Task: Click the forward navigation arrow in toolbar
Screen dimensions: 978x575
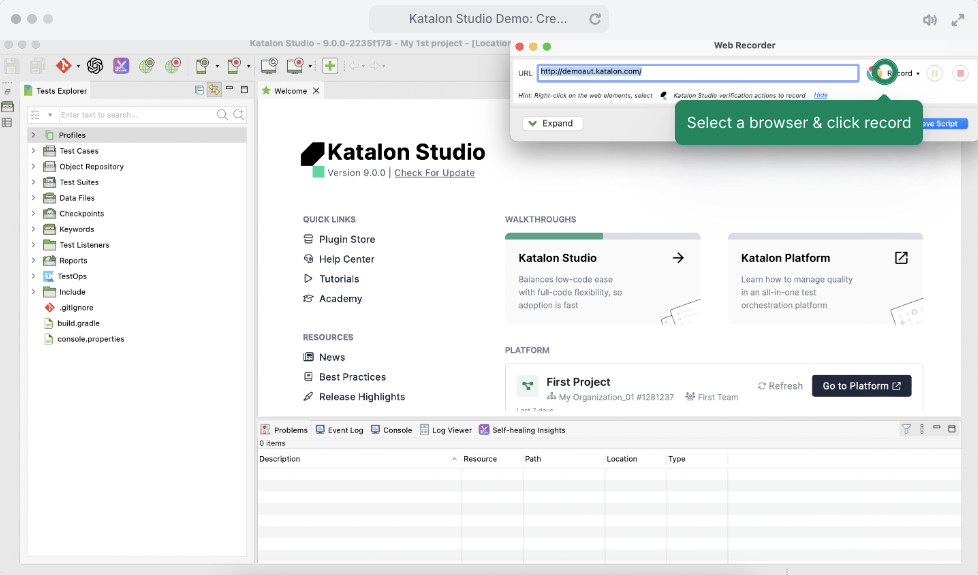Action: click(x=375, y=65)
